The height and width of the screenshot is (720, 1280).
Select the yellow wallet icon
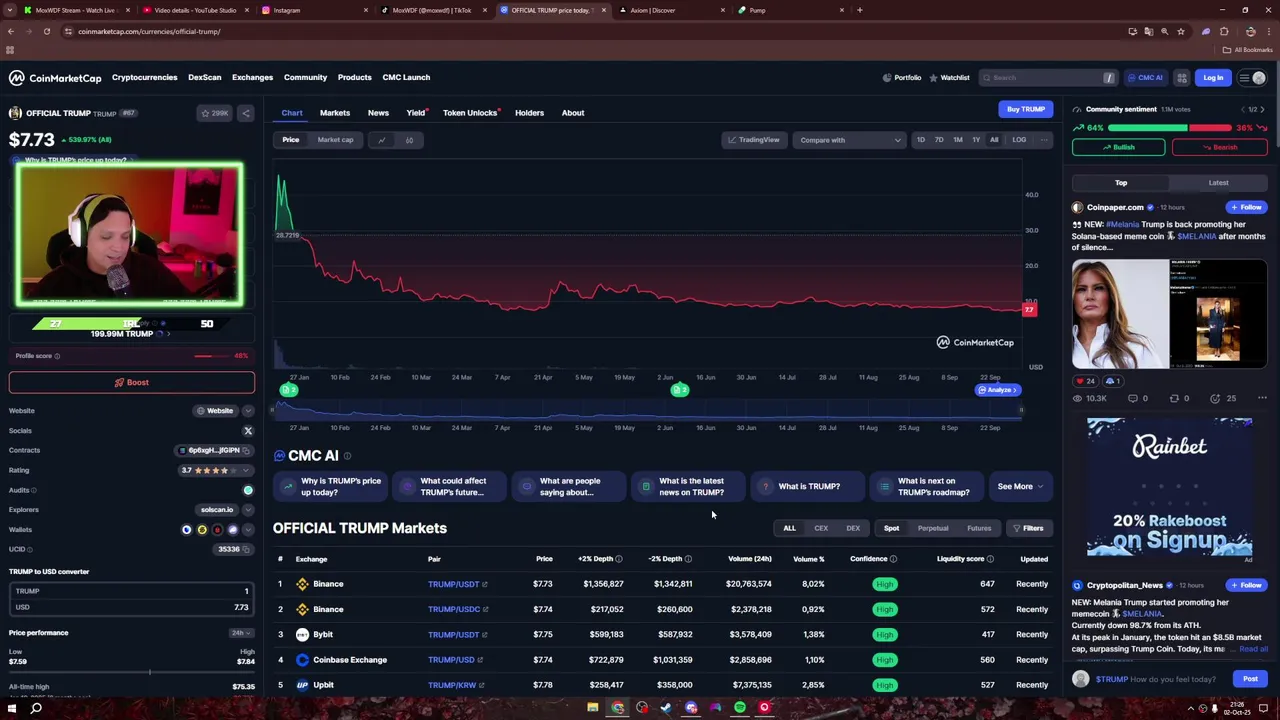point(202,530)
